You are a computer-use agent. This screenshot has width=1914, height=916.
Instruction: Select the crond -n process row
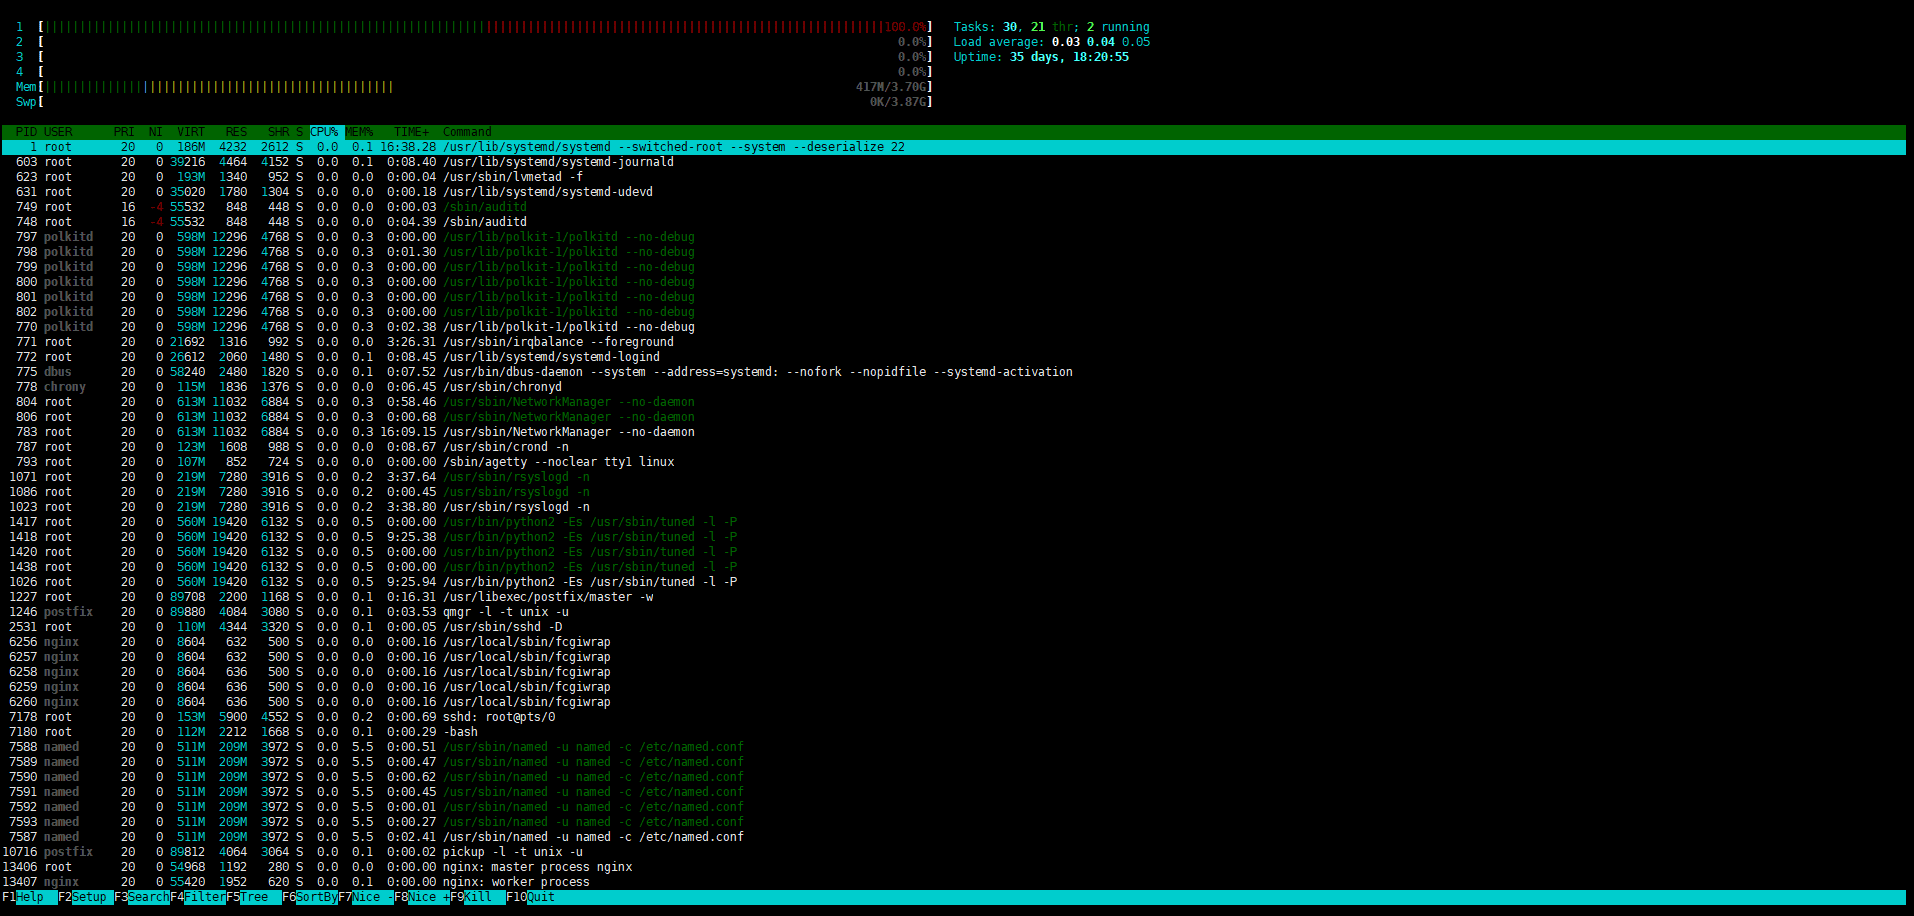click(x=954, y=447)
